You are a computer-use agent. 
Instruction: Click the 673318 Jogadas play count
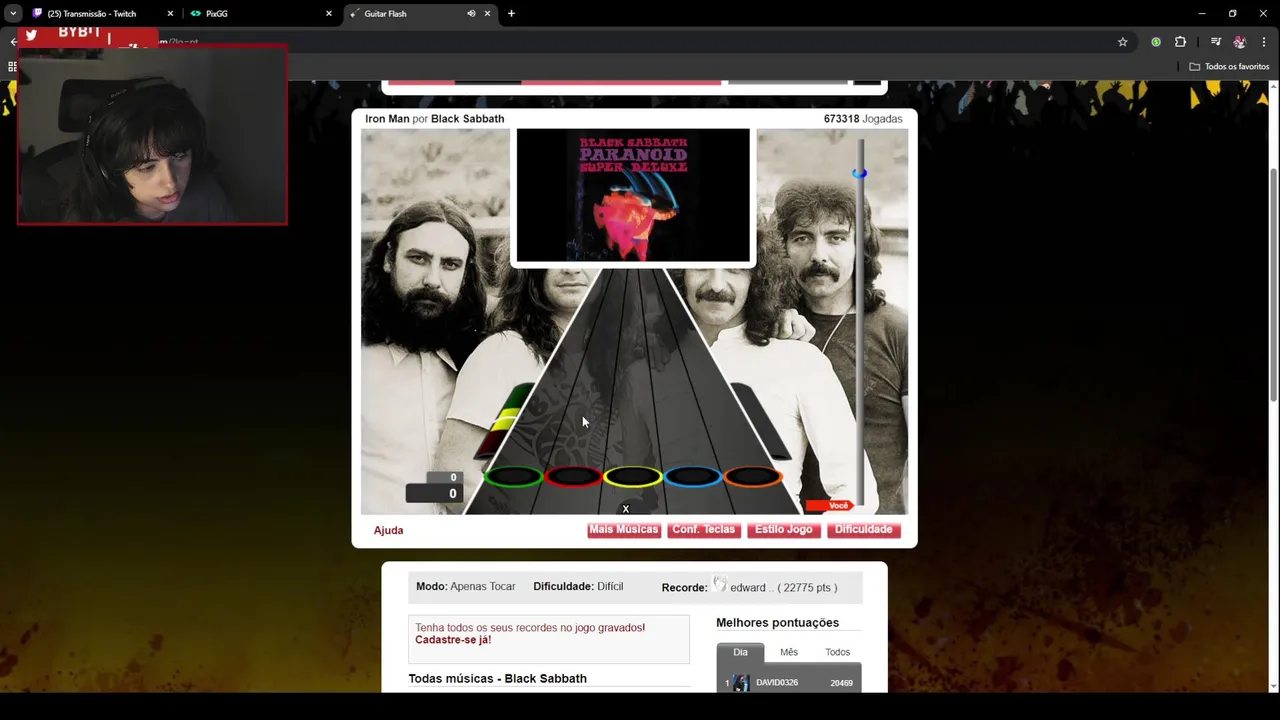point(863,119)
